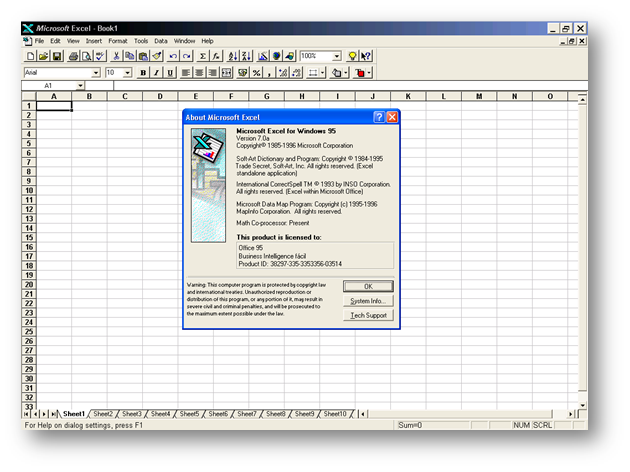Switch to the Sheet2 tab
Viewport: 630px width, 472px height.
pyautogui.click(x=103, y=414)
